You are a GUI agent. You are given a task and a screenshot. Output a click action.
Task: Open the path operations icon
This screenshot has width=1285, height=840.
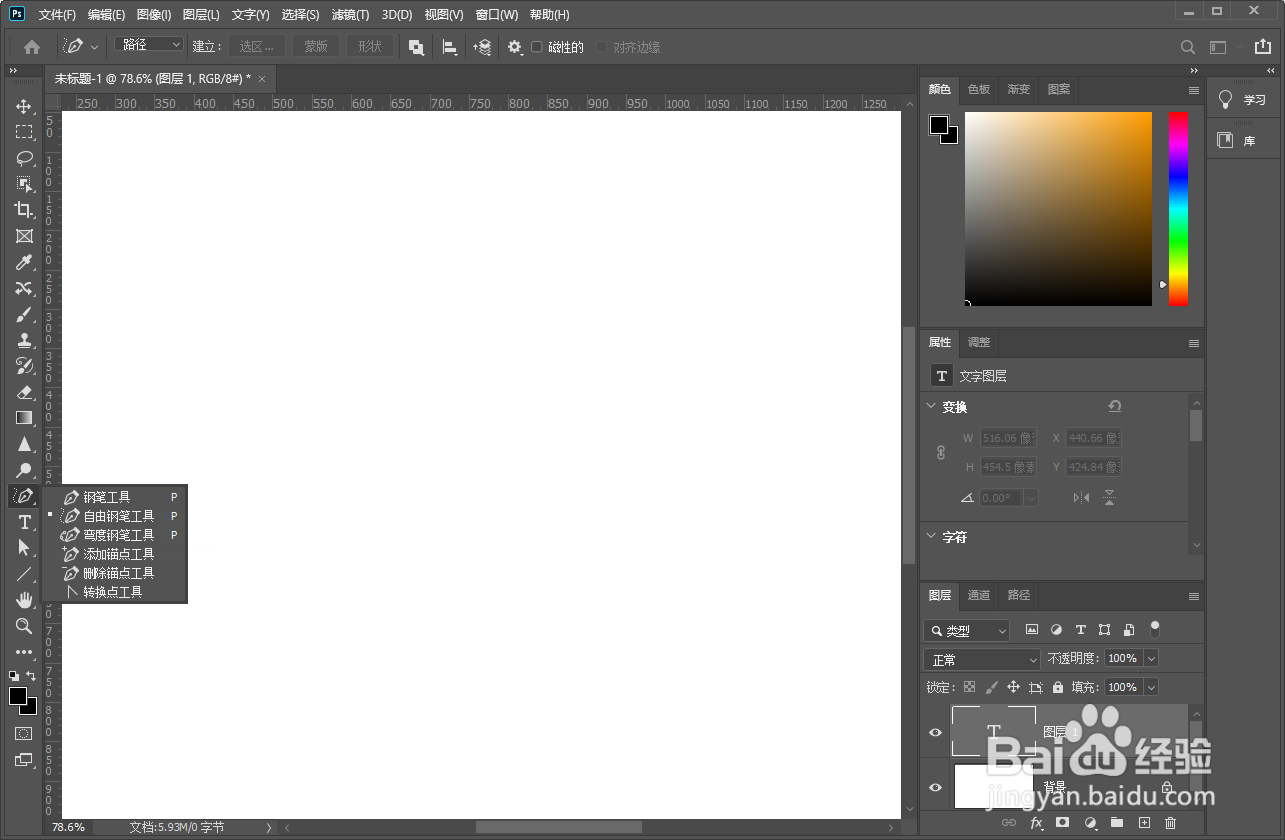pyautogui.click(x=416, y=47)
